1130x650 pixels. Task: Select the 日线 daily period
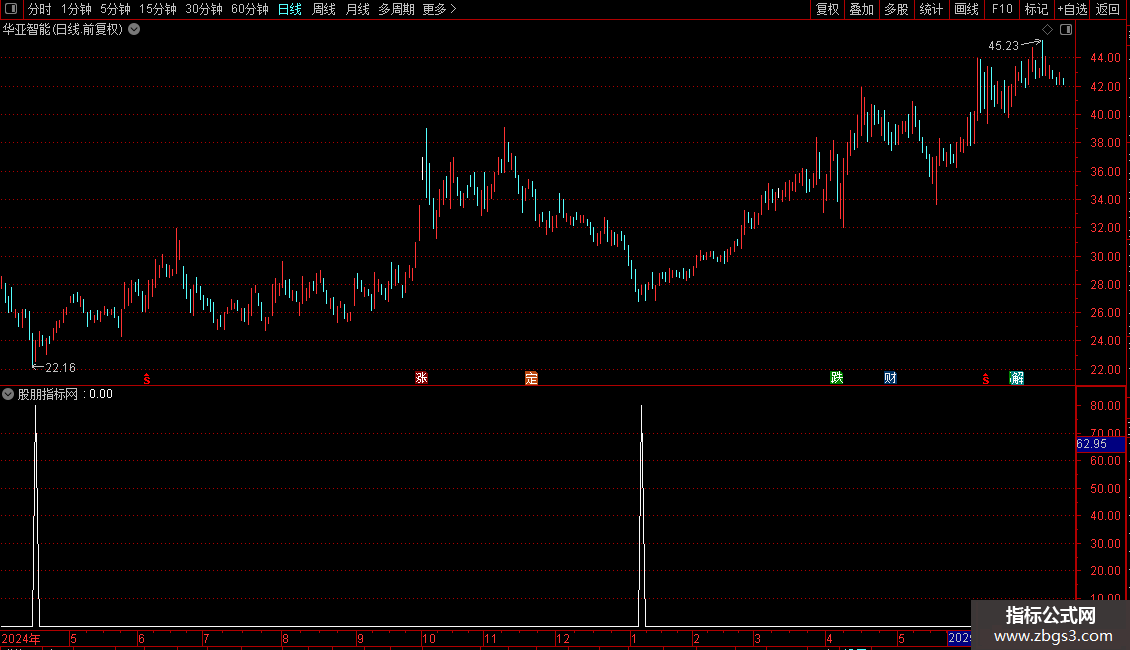pos(290,9)
